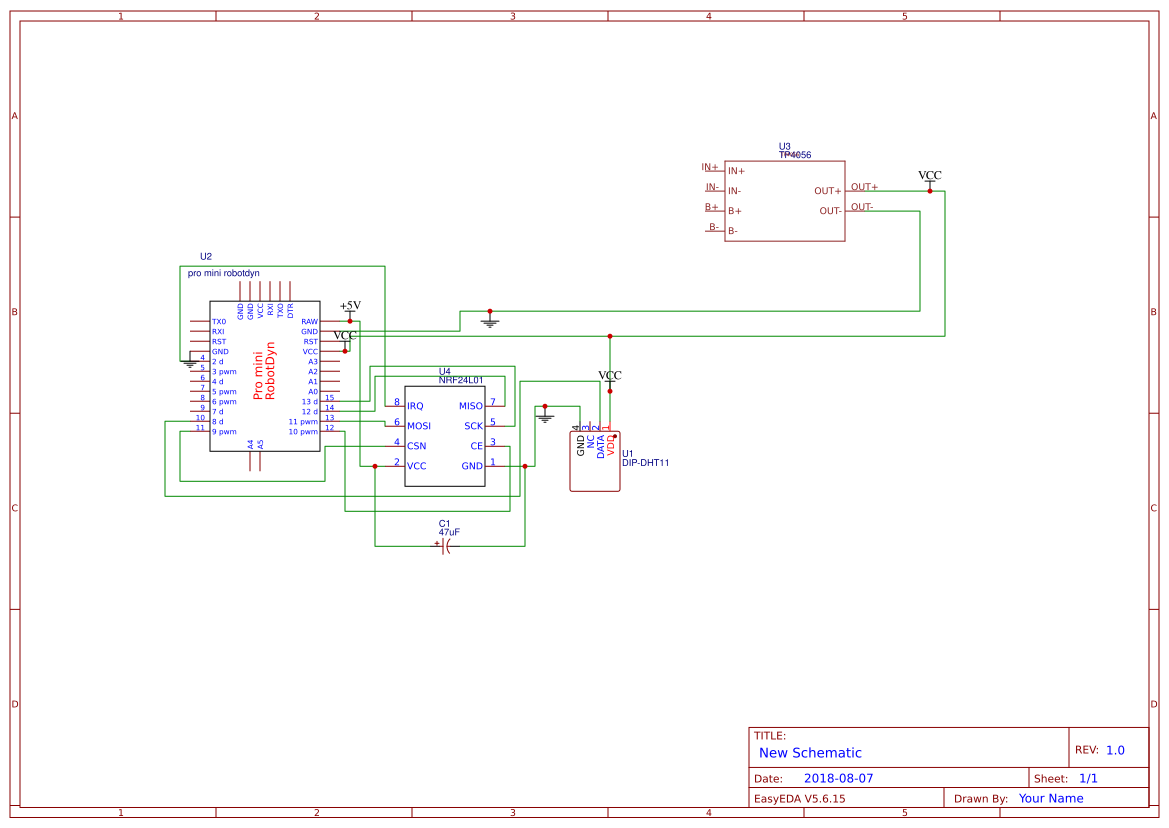Viewport: 1169px width, 828px height.
Task: Select the NRF24L01 module symbol U4
Action: pyautogui.click(x=444, y=435)
